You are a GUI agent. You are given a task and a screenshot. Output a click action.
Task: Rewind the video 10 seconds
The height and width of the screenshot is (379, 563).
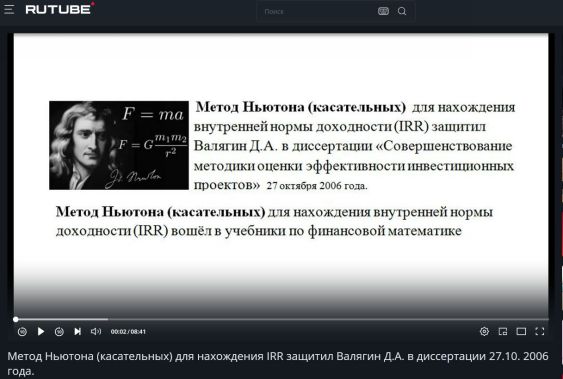pyautogui.click(x=22, y=332)
